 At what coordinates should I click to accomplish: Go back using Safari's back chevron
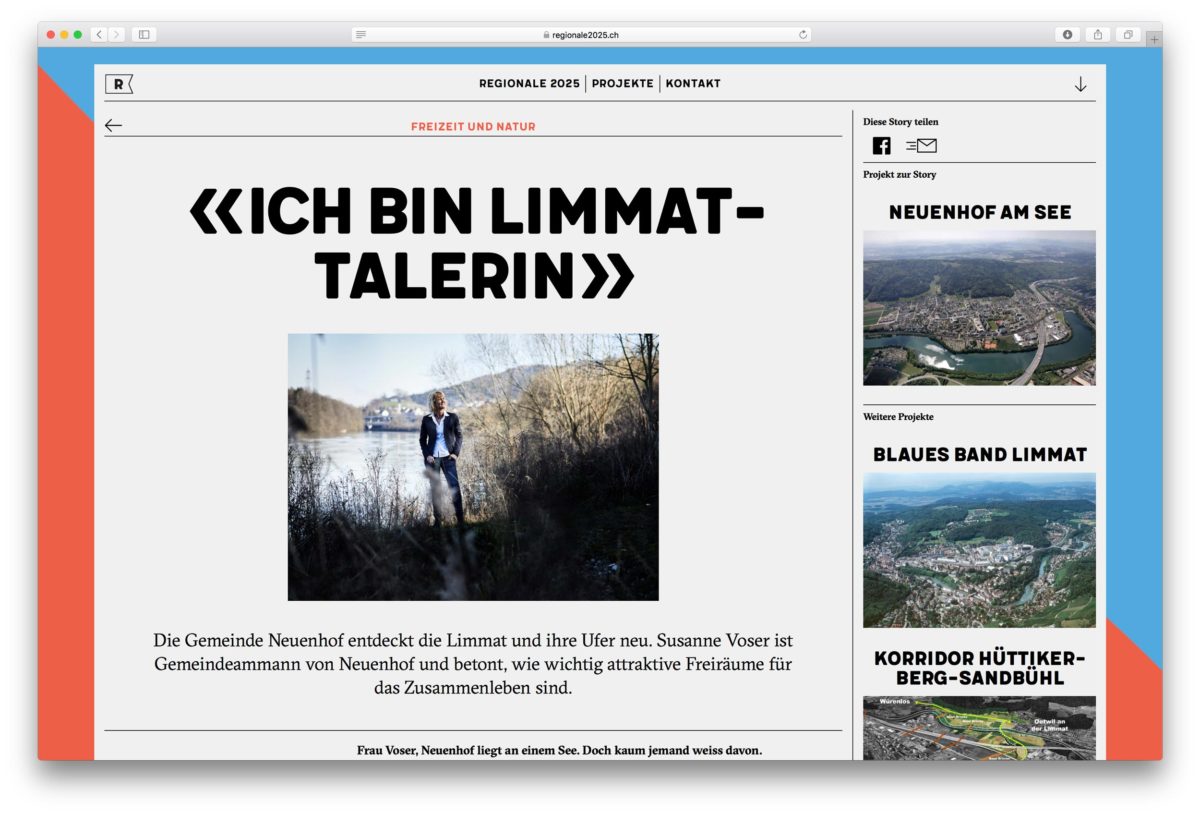tap(99, 35)
